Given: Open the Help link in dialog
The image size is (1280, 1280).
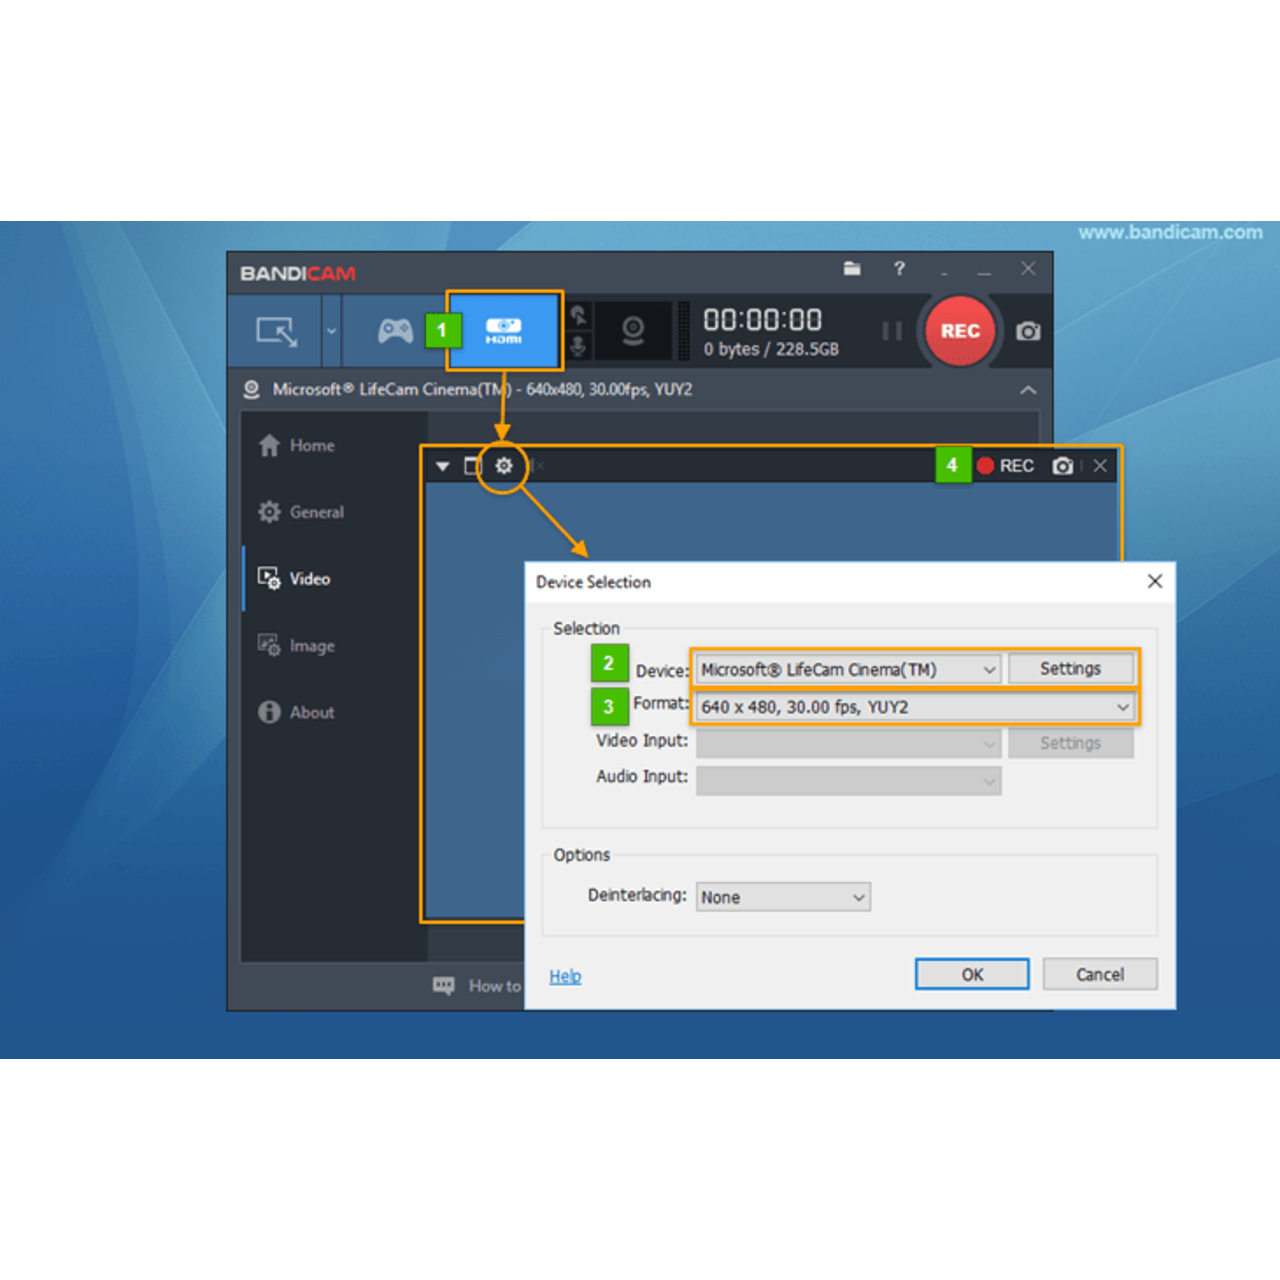Looking at the screenshot, I should 565,976.
